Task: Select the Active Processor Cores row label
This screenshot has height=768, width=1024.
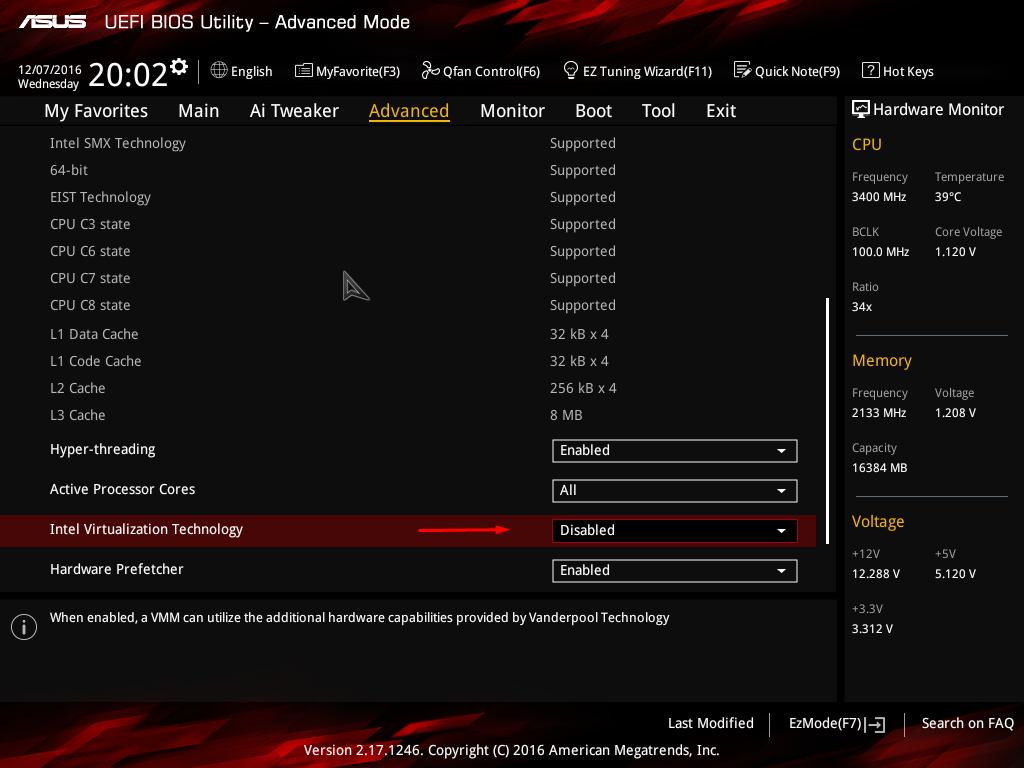Action: tap(122, 489)
